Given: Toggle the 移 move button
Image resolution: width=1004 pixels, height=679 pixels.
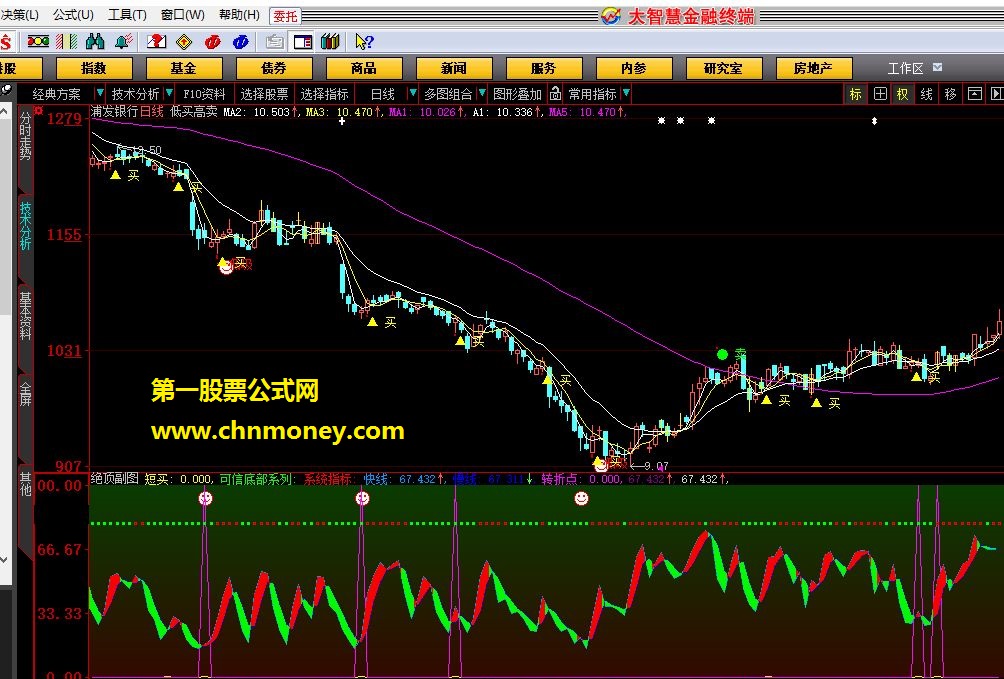Looking at the screenshot, I should (x=950, y=94).
